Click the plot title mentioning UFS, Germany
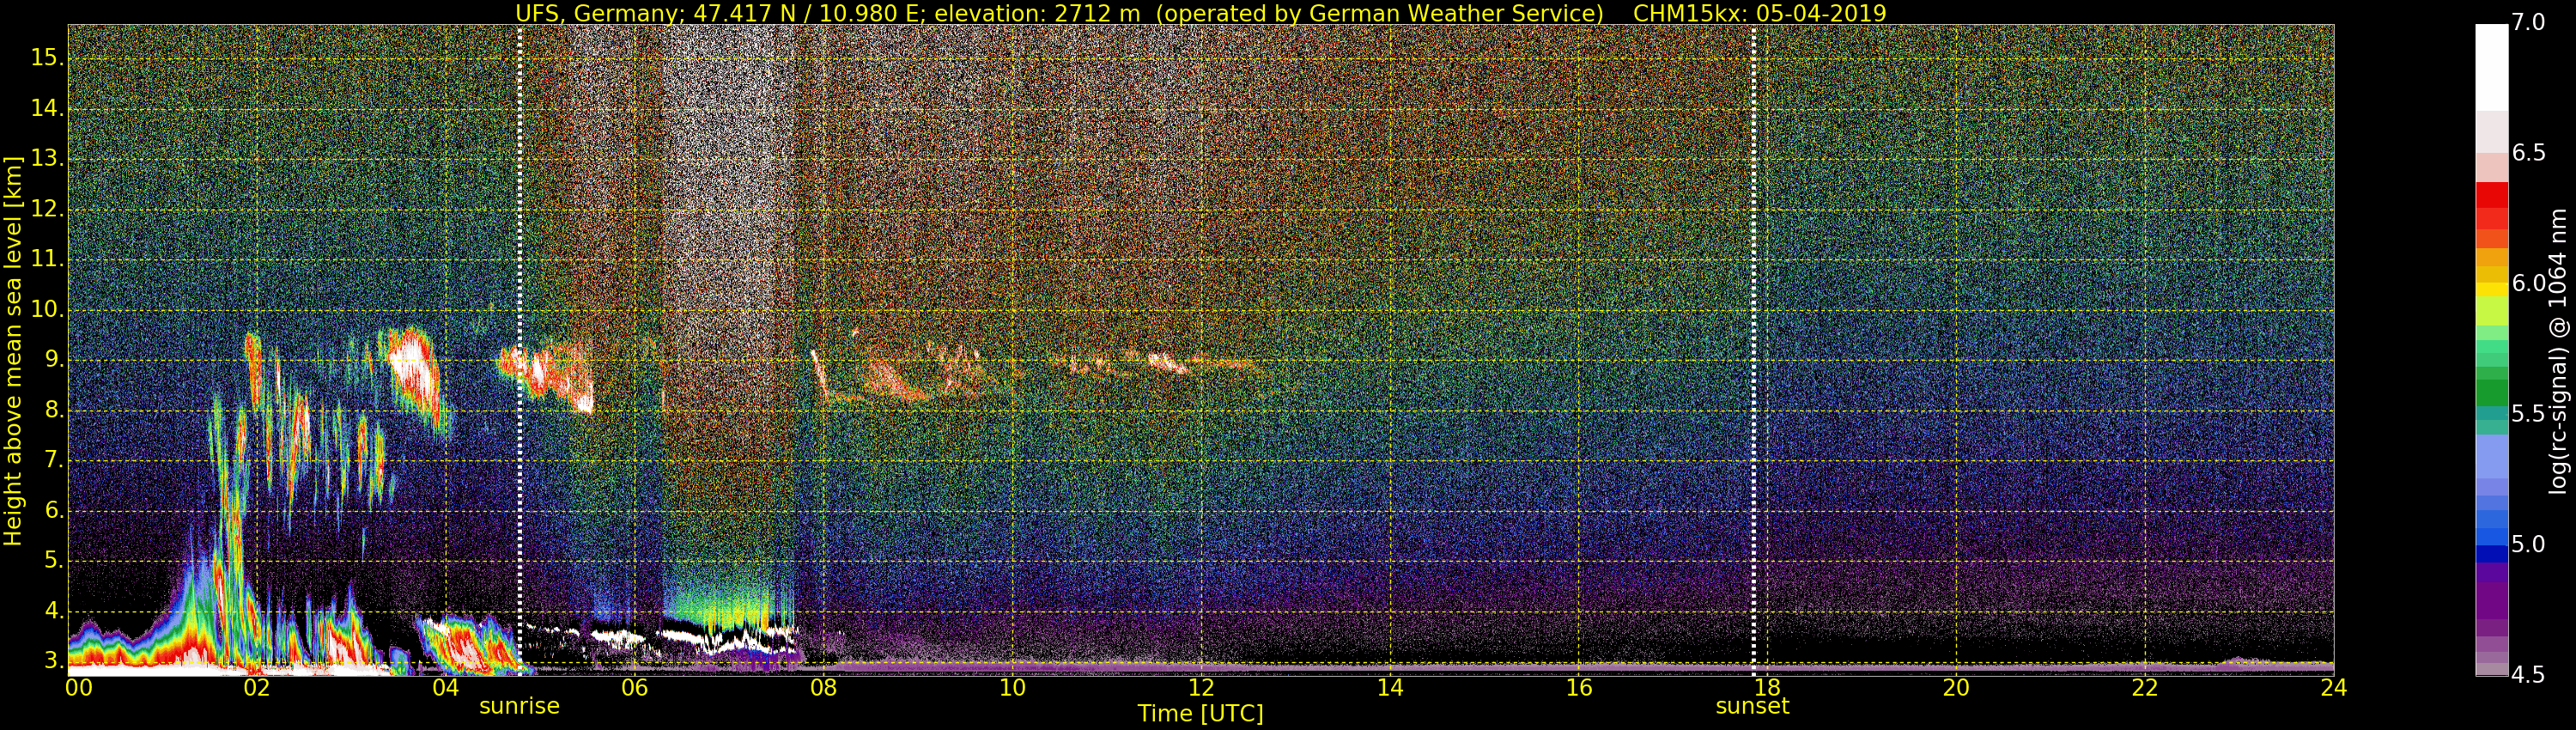The image size is (2576, 730). click(1200, 13)
